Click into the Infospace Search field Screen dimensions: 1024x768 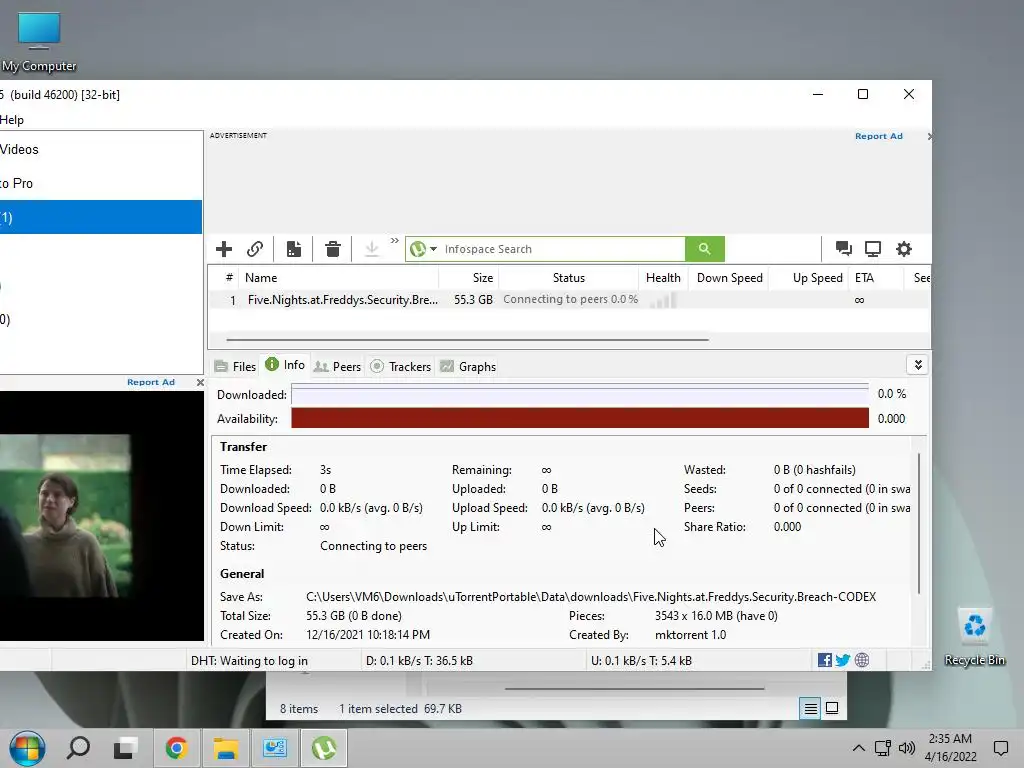[x=562, y=249]
